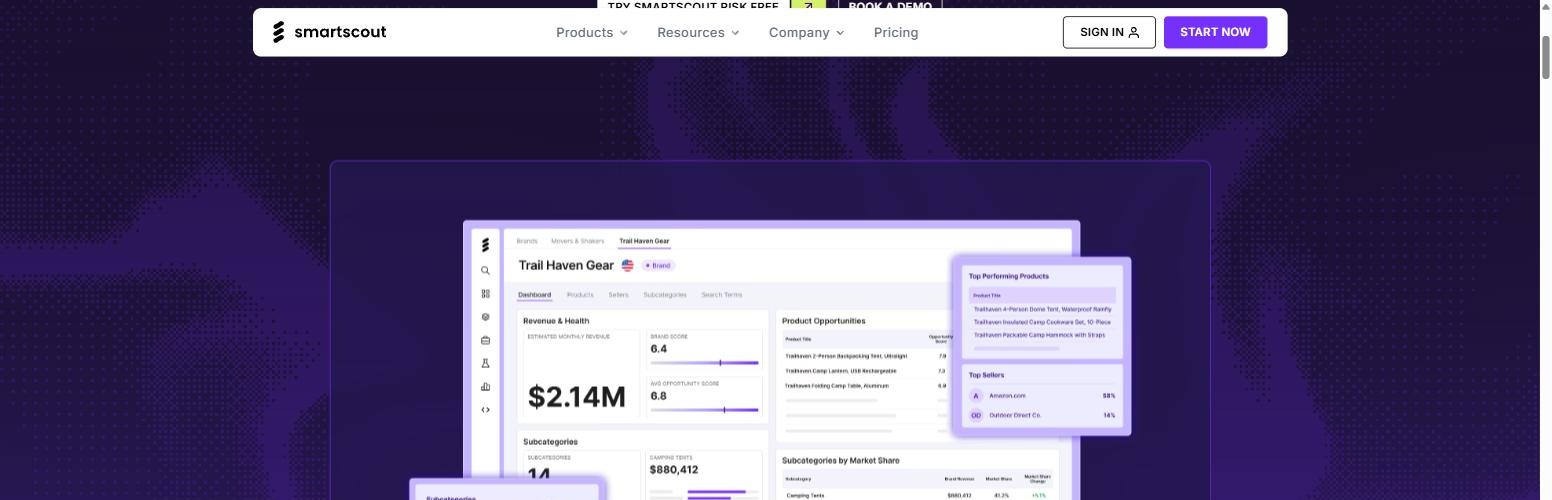This screenshot has width=1552, height=500.
Task: Click the Outdoor Direct Co. seller name
Action: [1015, 415]
